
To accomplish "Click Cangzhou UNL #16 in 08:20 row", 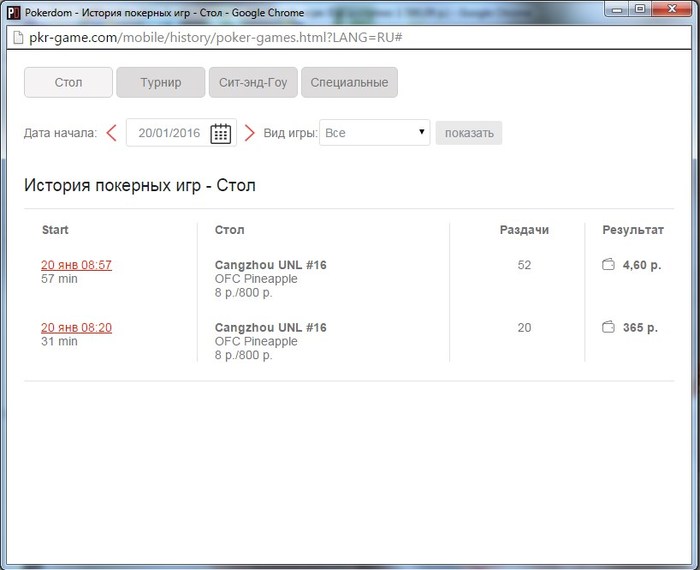I will [x=271, y=327].
